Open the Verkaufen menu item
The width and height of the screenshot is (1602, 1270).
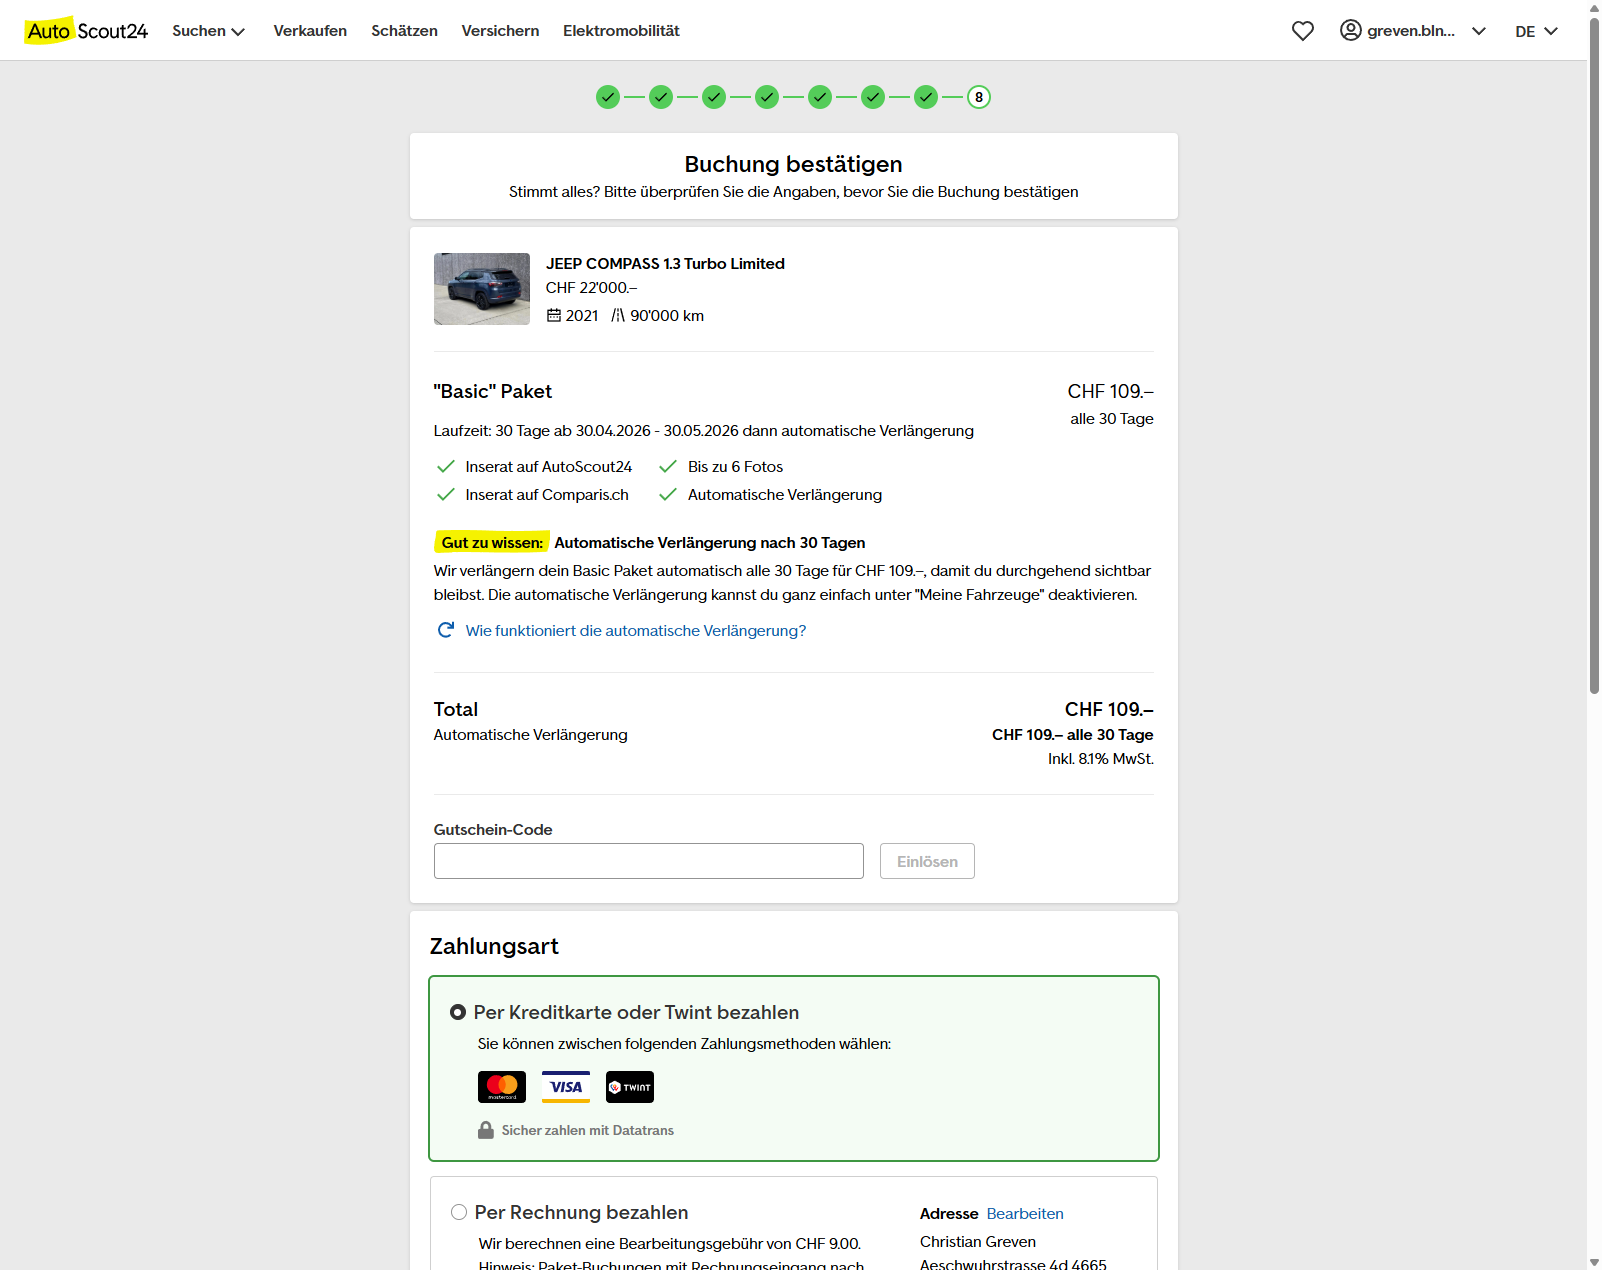pyautogui.click(x=310, y=31)
